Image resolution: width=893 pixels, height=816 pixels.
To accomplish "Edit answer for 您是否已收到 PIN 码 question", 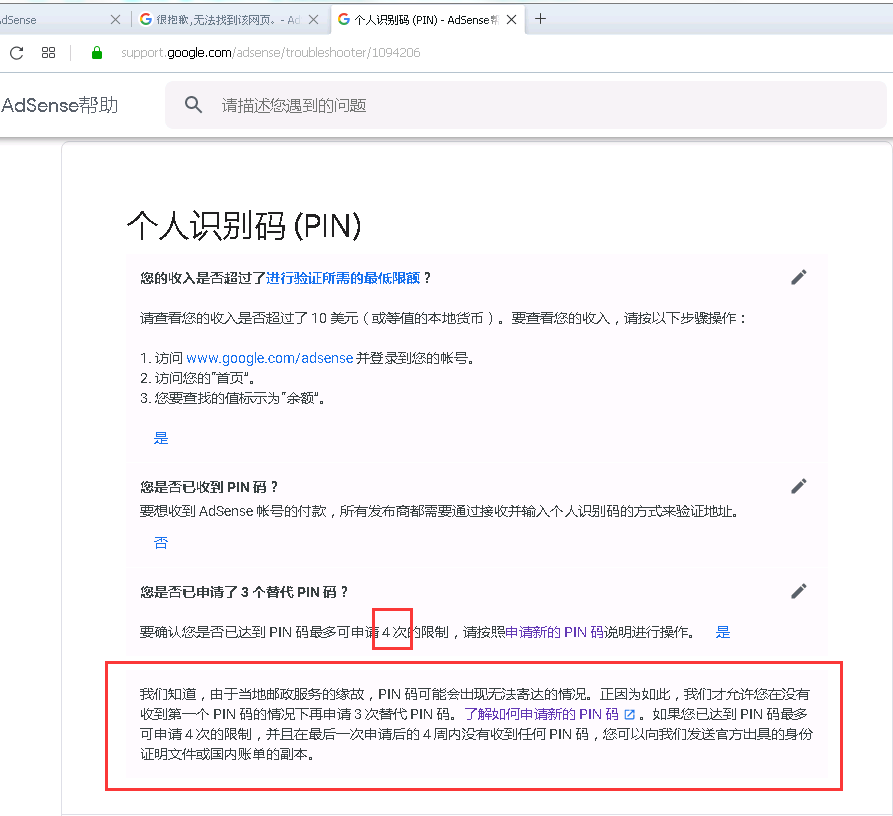I will click(798, 486).
